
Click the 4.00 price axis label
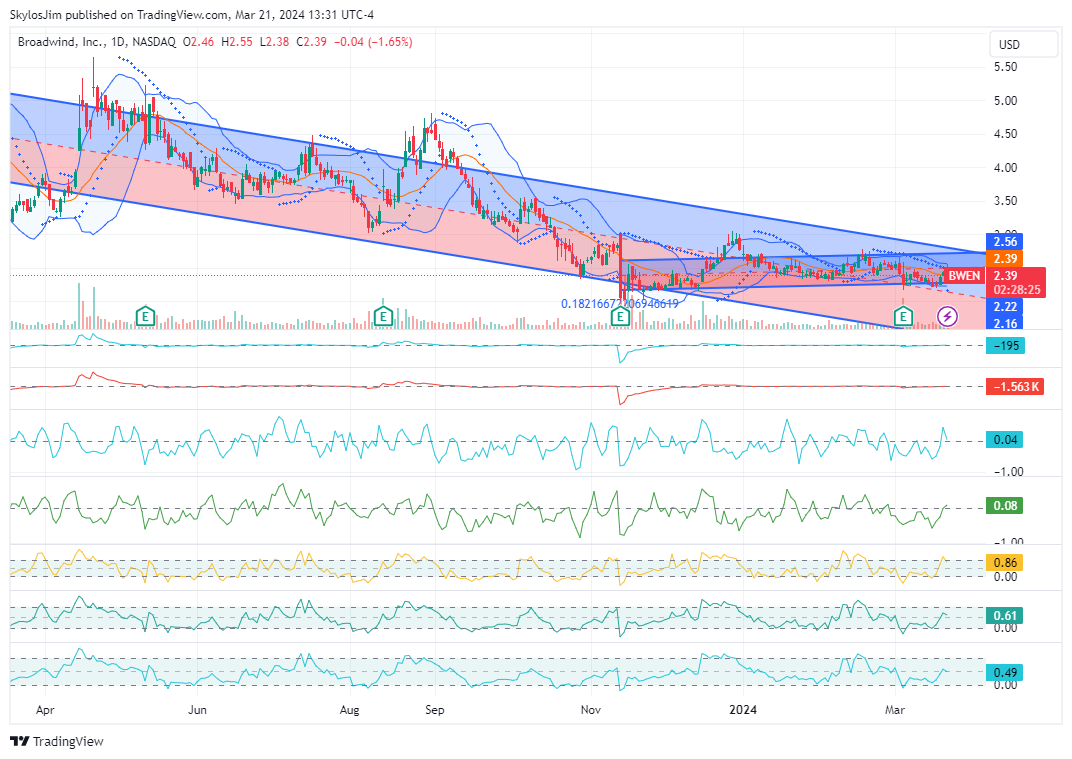1005,168
